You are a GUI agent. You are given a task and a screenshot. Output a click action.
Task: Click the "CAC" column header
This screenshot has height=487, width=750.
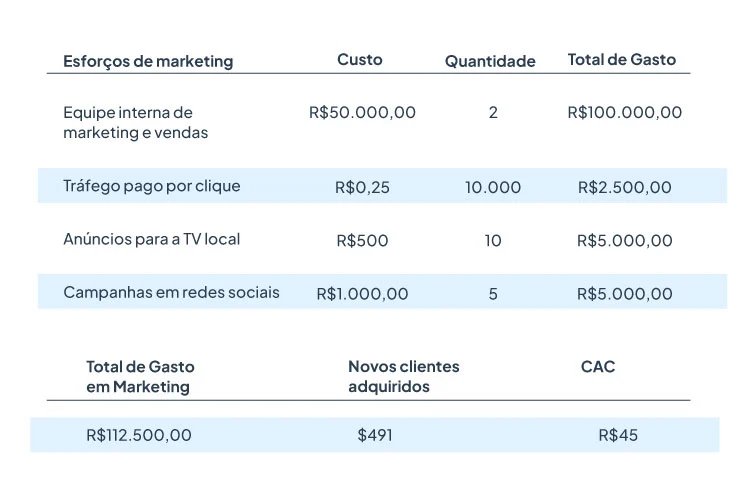pyautogui.click(x=598, y=367)
